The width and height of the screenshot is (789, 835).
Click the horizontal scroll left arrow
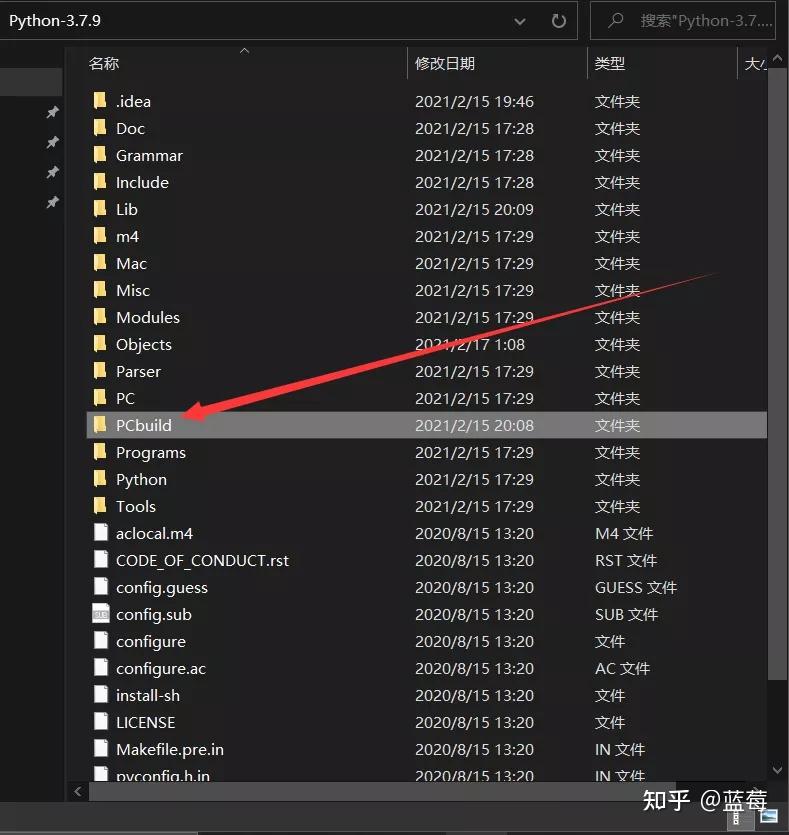78,791
